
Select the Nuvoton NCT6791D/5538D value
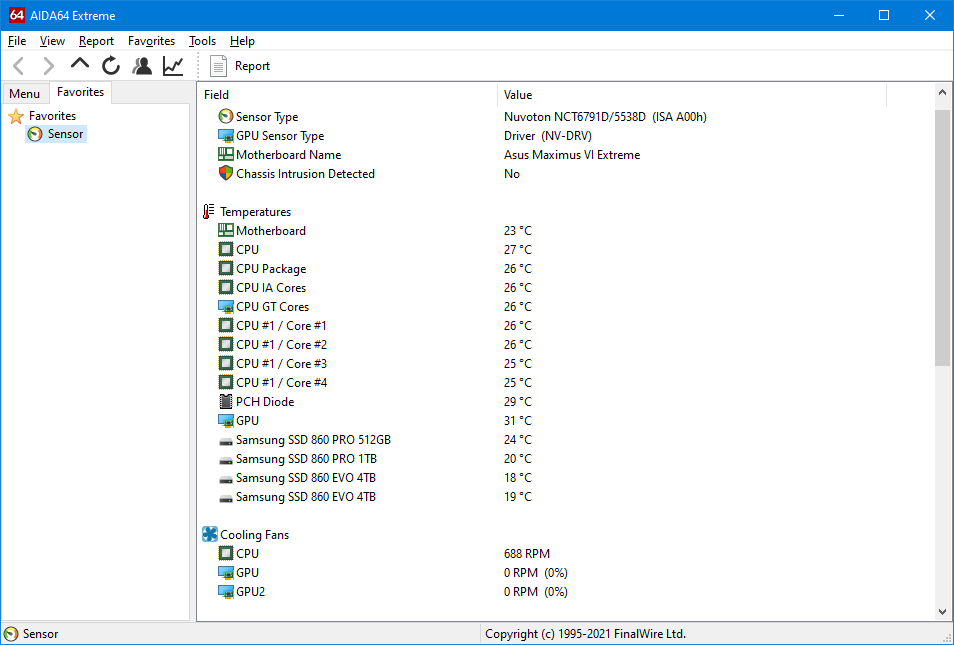605,117
